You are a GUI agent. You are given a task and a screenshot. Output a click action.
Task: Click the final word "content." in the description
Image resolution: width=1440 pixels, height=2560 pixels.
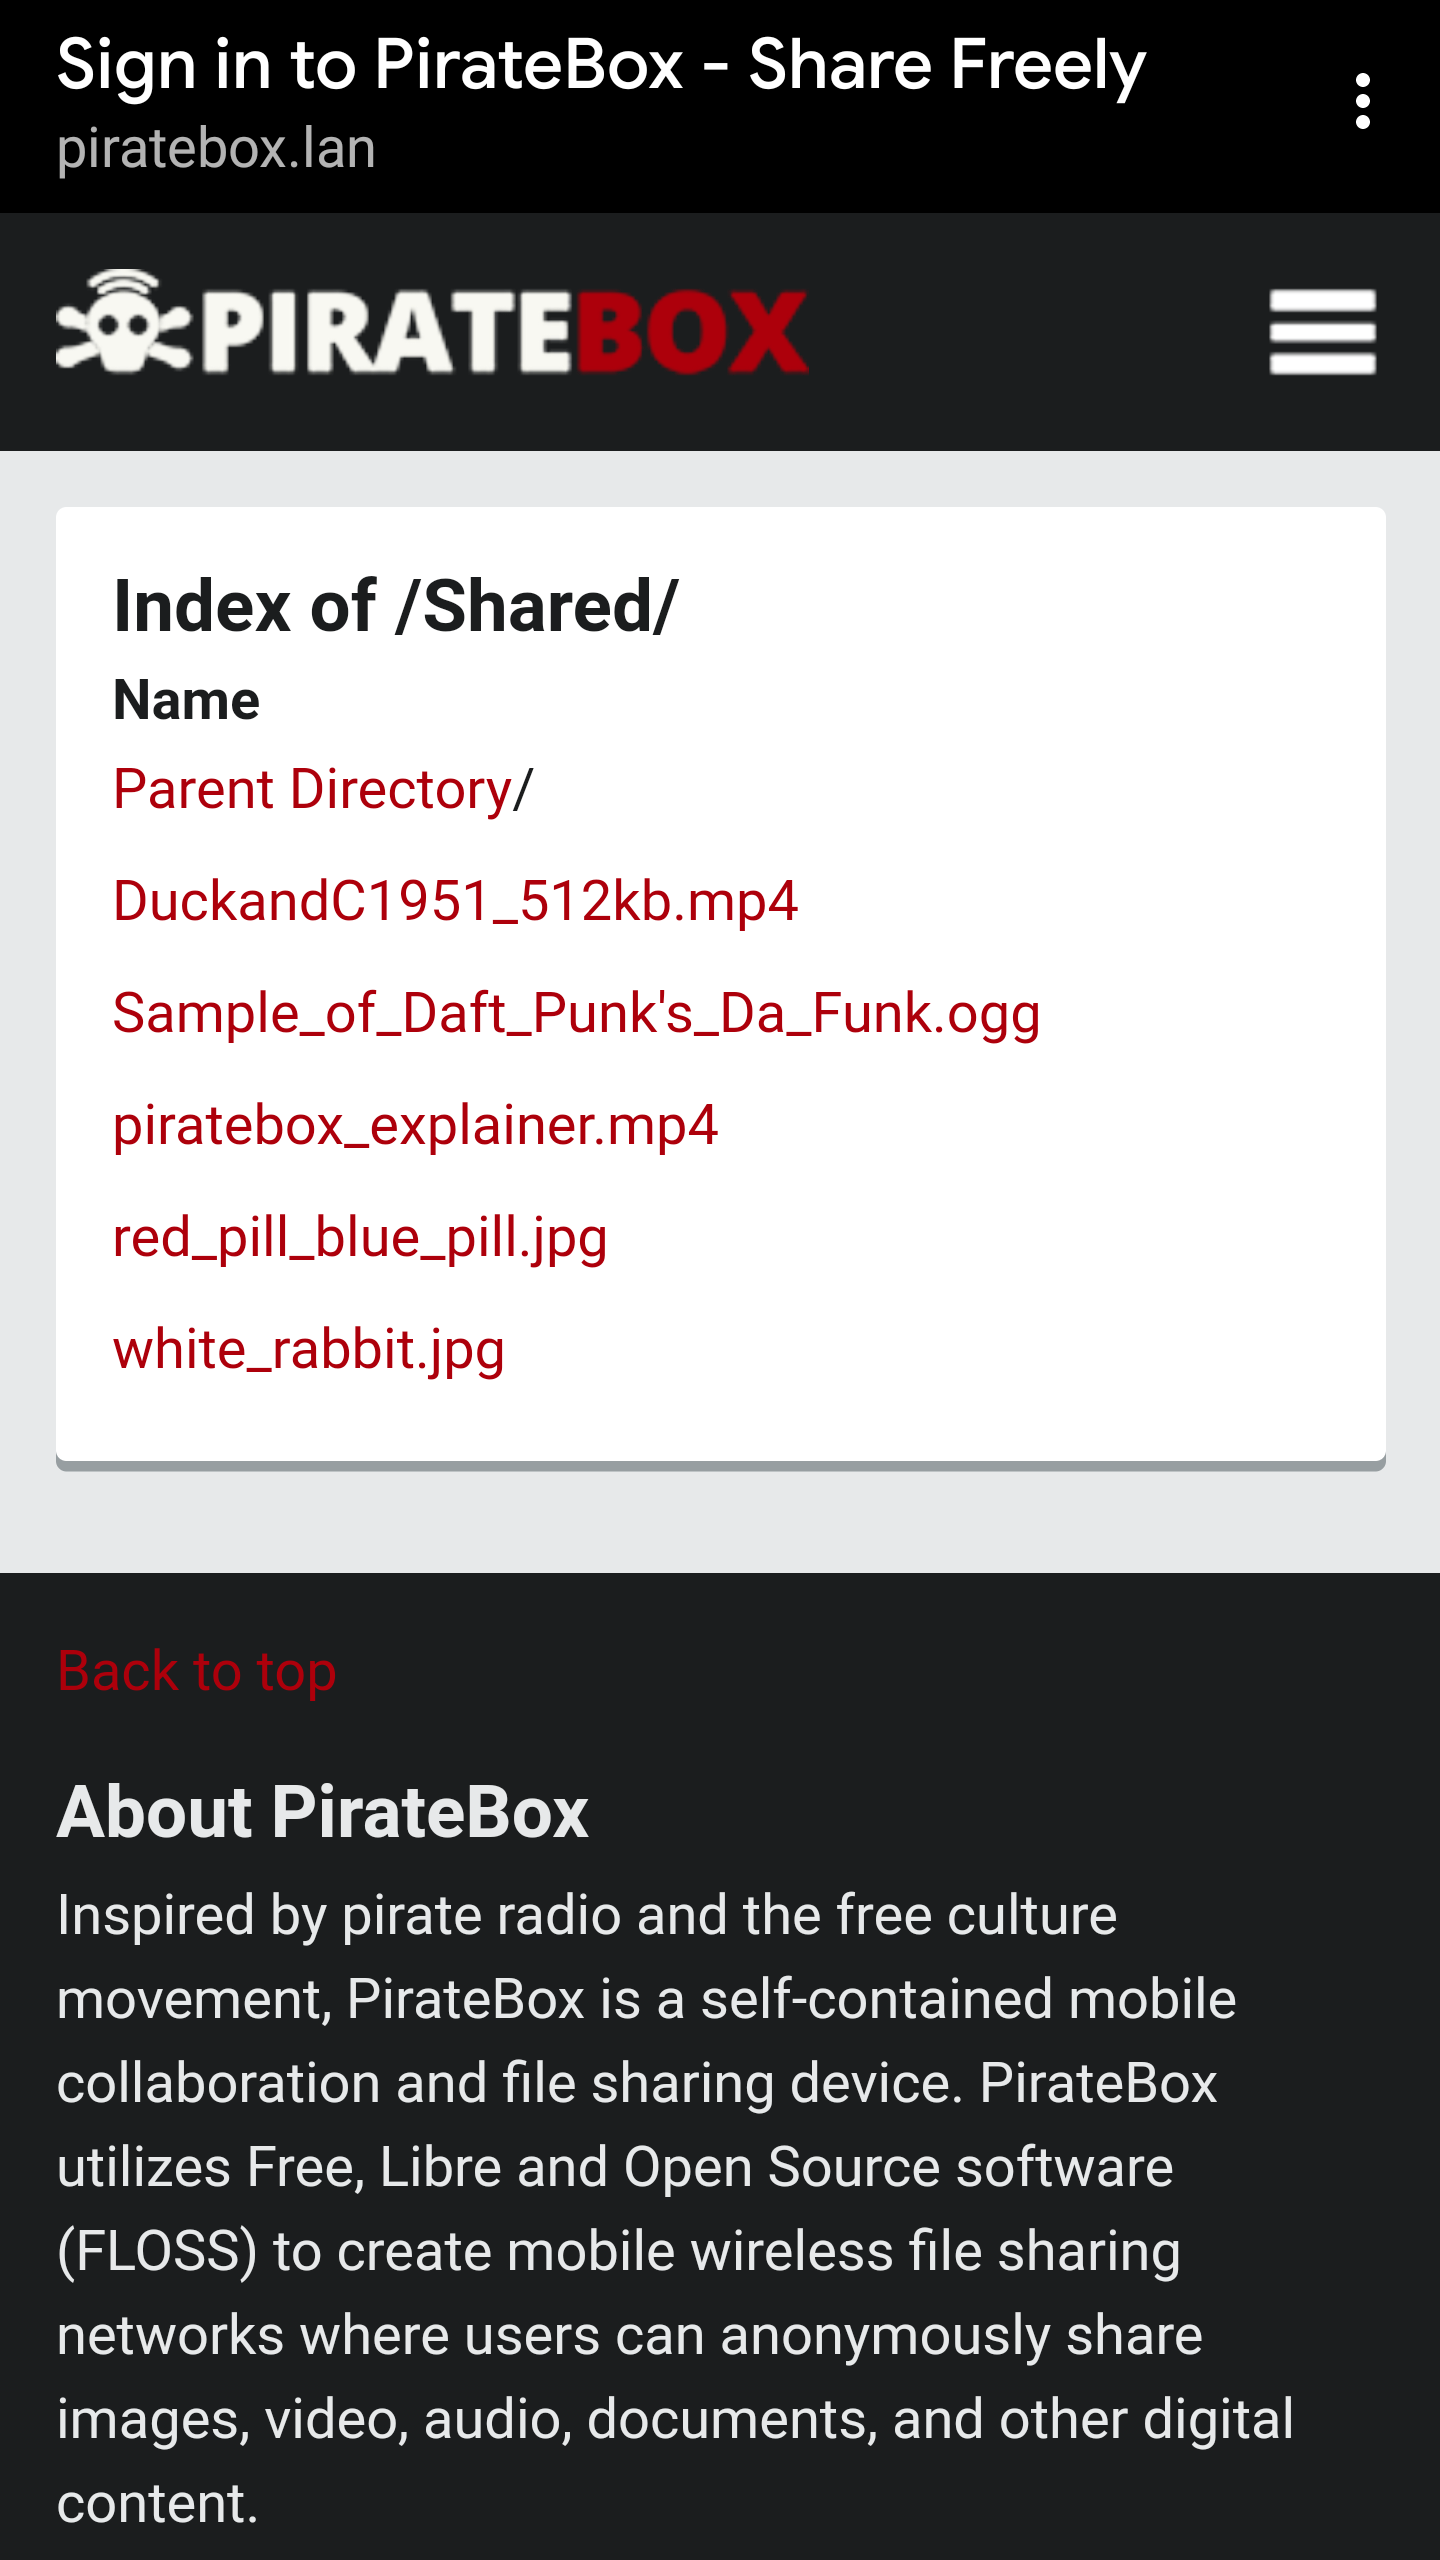click(x=157, y=2504)
